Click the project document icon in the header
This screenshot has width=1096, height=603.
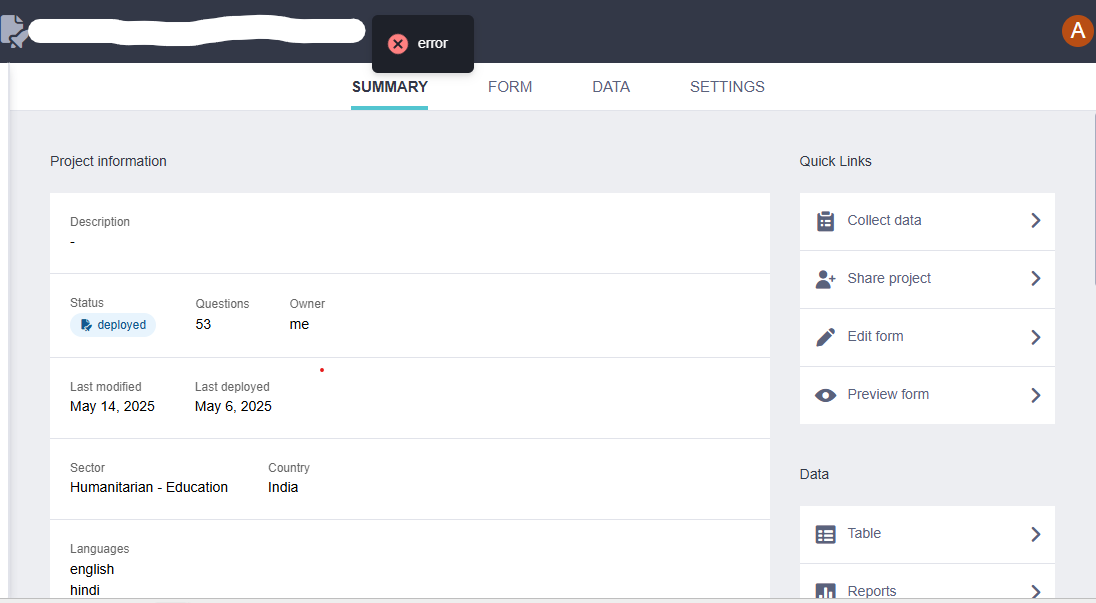coord(13,31)
